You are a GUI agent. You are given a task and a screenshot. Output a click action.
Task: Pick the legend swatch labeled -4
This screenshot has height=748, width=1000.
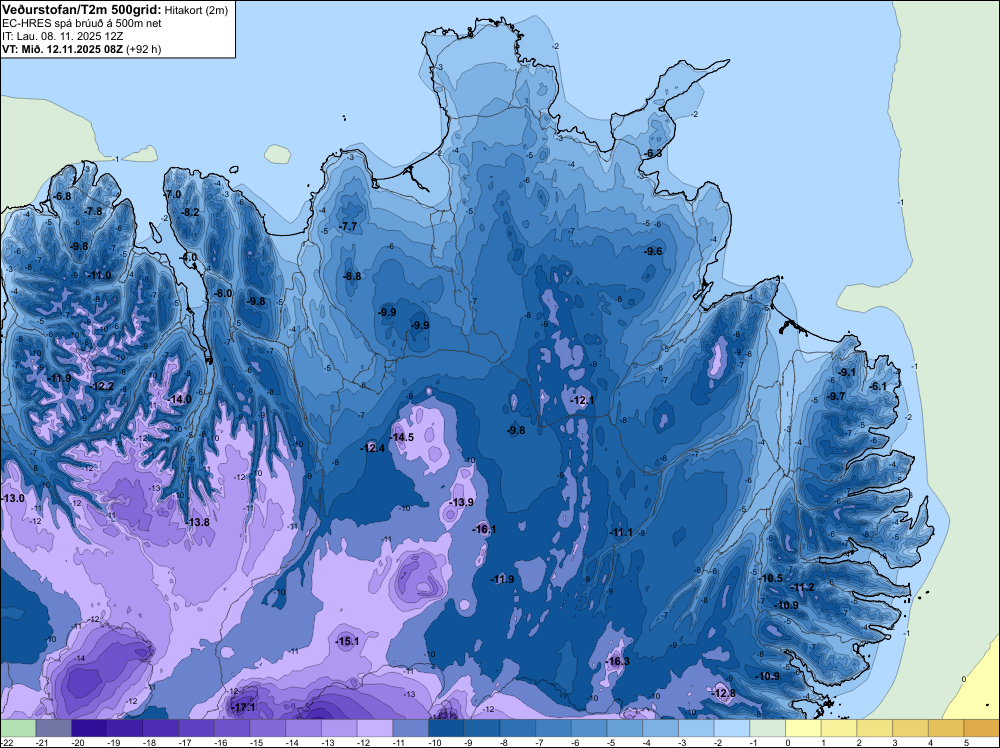tap(661, 728)
